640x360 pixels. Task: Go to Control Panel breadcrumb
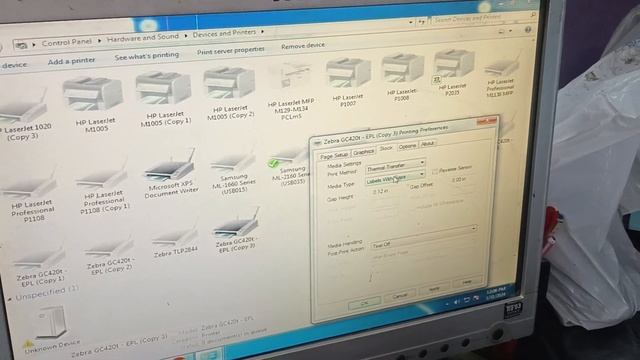click(x=67, y=42)
